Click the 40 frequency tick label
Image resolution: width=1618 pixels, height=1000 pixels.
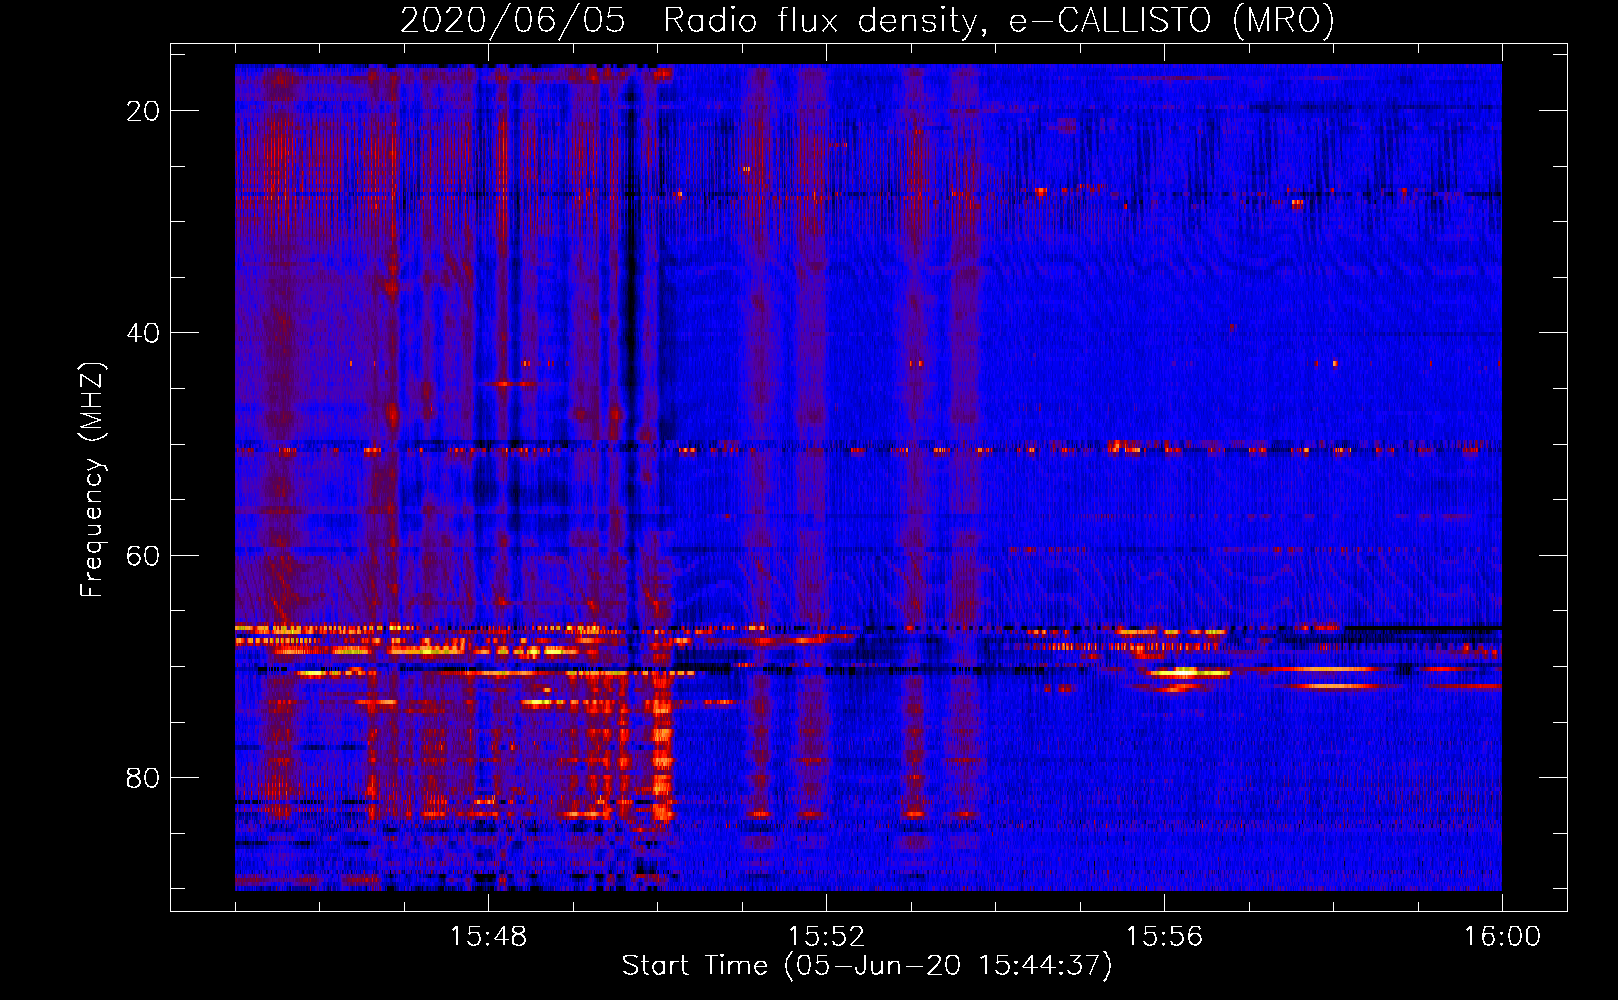point(143,333)
